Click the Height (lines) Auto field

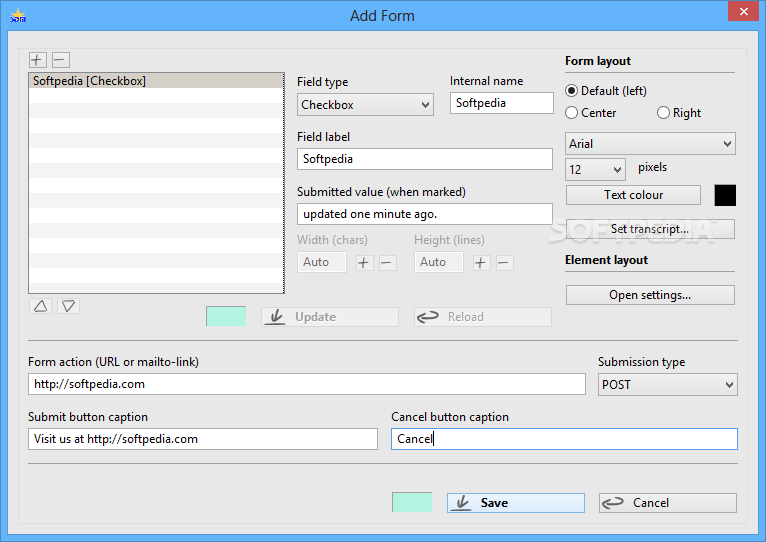[x=439, y=262]
